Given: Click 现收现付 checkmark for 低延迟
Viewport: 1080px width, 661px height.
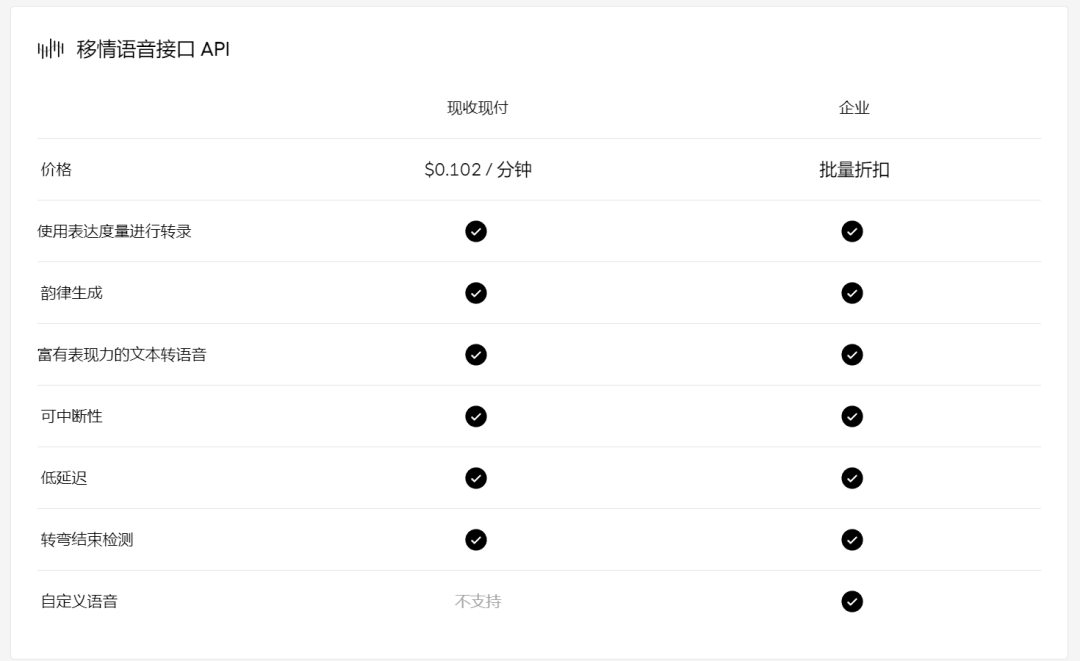Looking at the screenshot, I should point(476,478).
